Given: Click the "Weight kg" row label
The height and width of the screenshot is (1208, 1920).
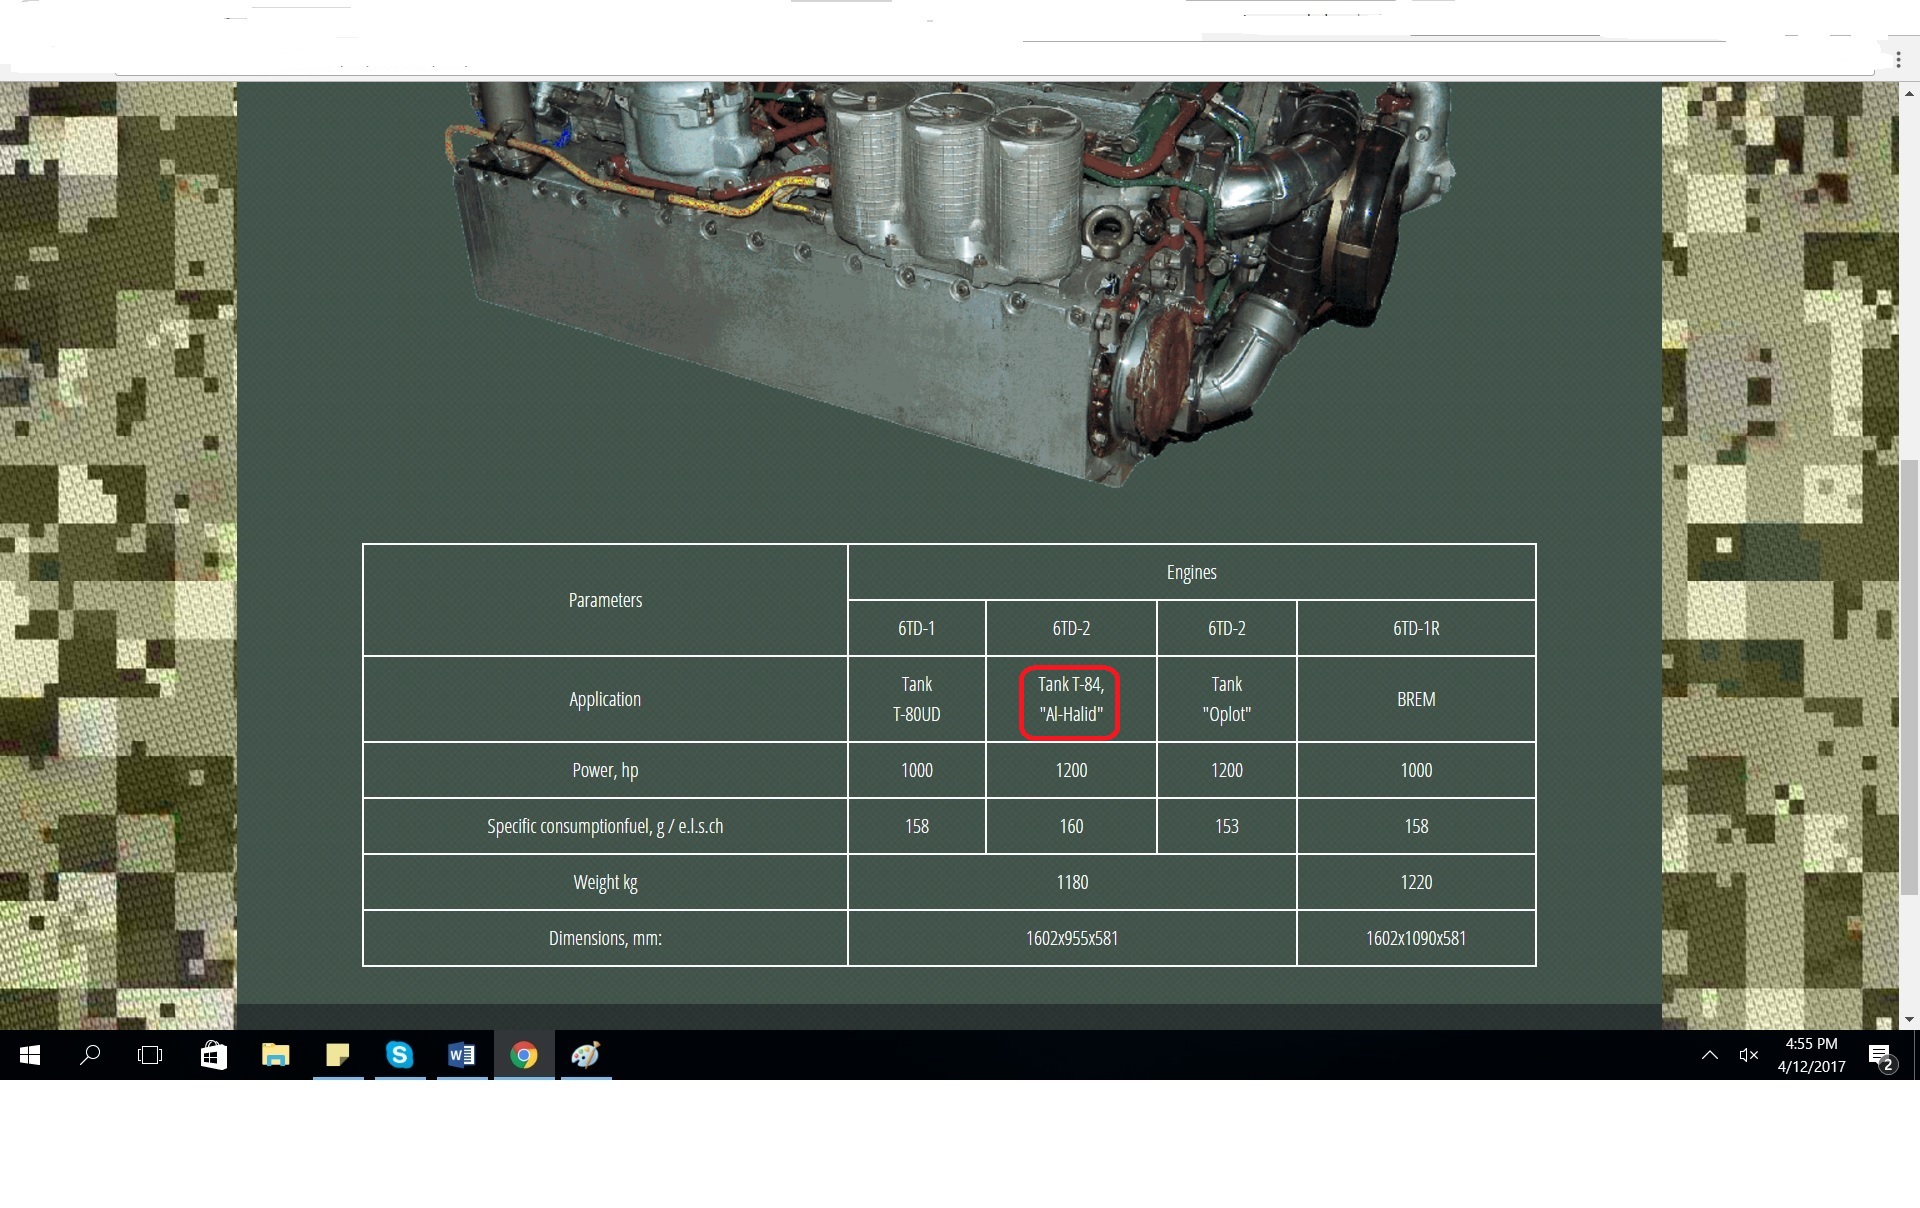Looking at the screenshot, I should pyautogui.click(x=605, y=882).
